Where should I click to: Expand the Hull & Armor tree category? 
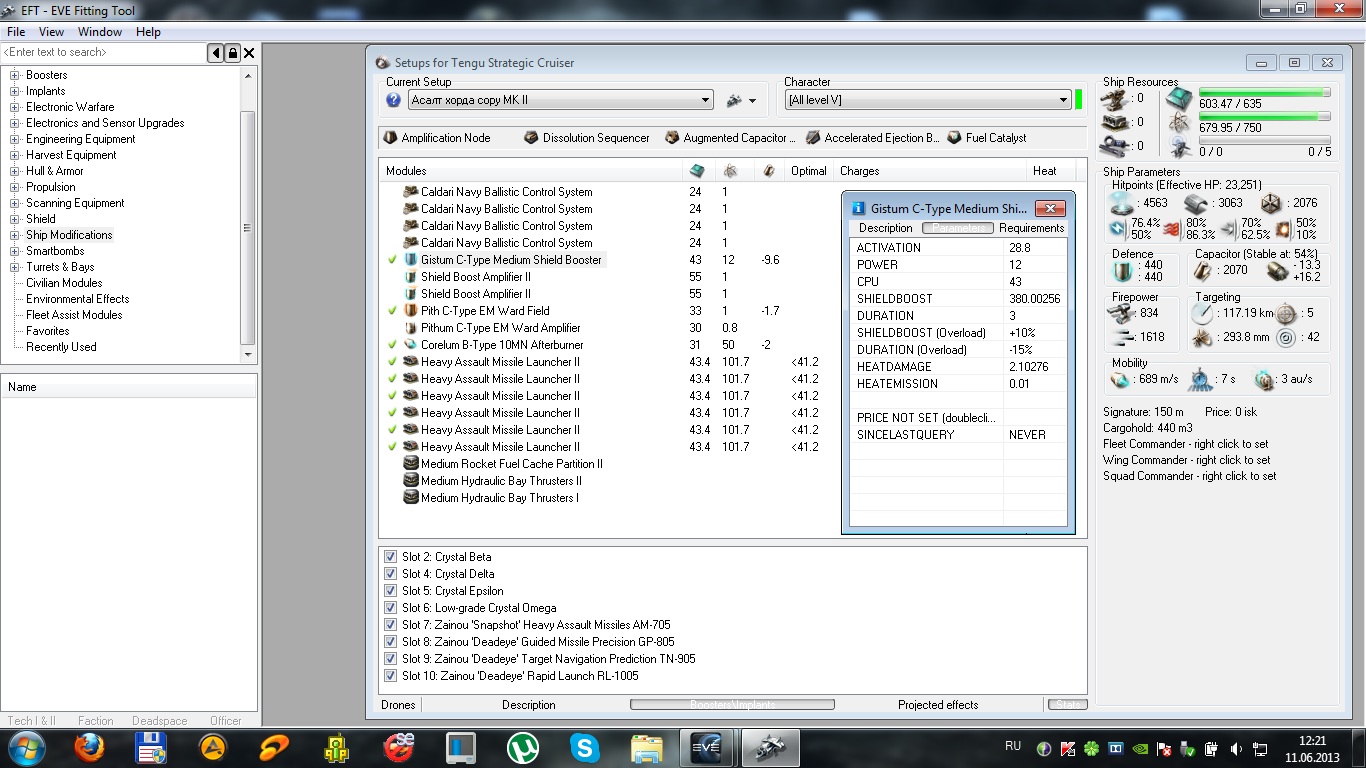click(x=15, y=171)
